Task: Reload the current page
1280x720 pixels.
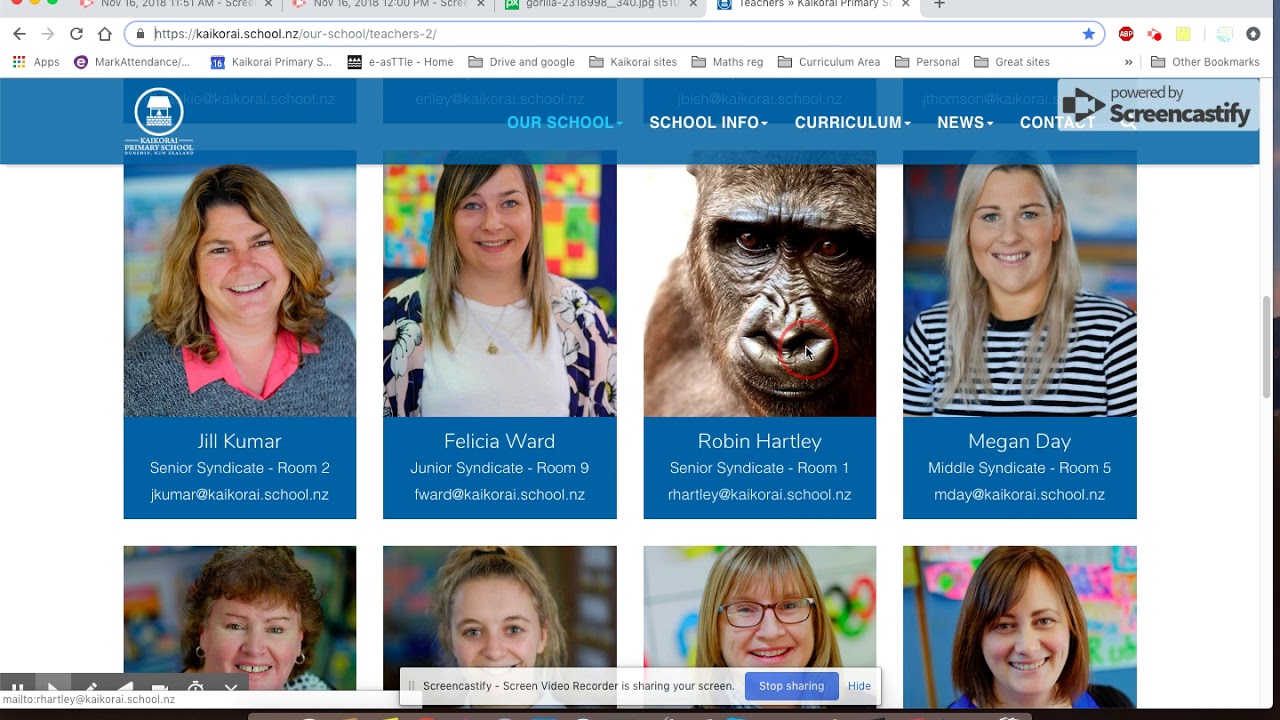Action: click(76, 34)
